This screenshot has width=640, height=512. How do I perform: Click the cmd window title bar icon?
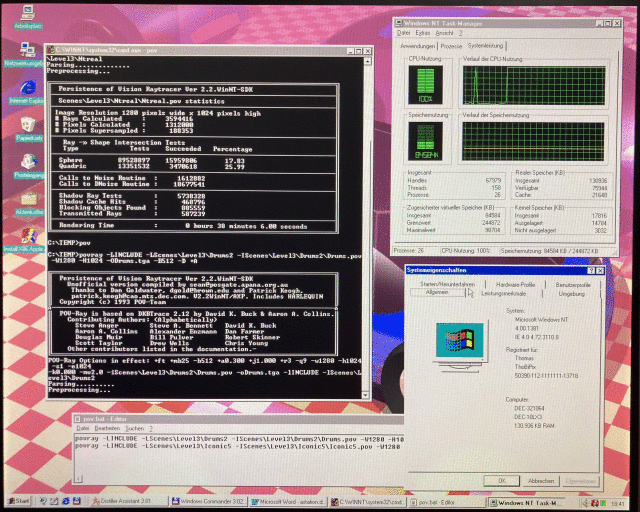(51, 50)
